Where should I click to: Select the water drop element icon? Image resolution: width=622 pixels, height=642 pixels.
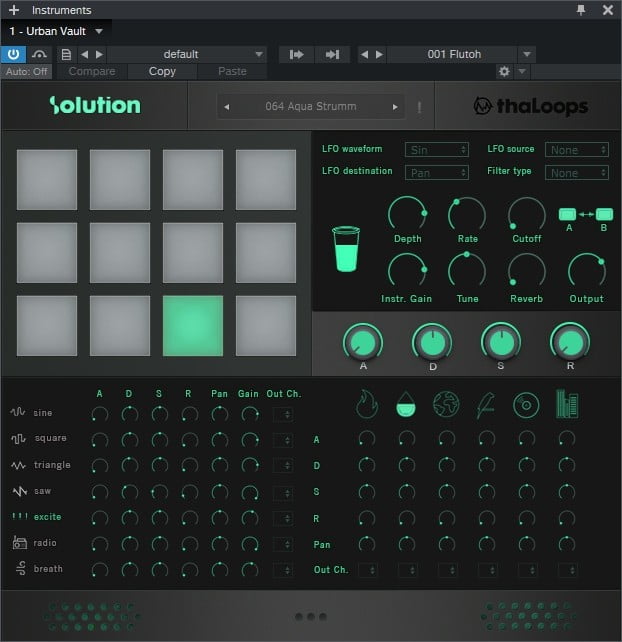(x=406, y=405)
